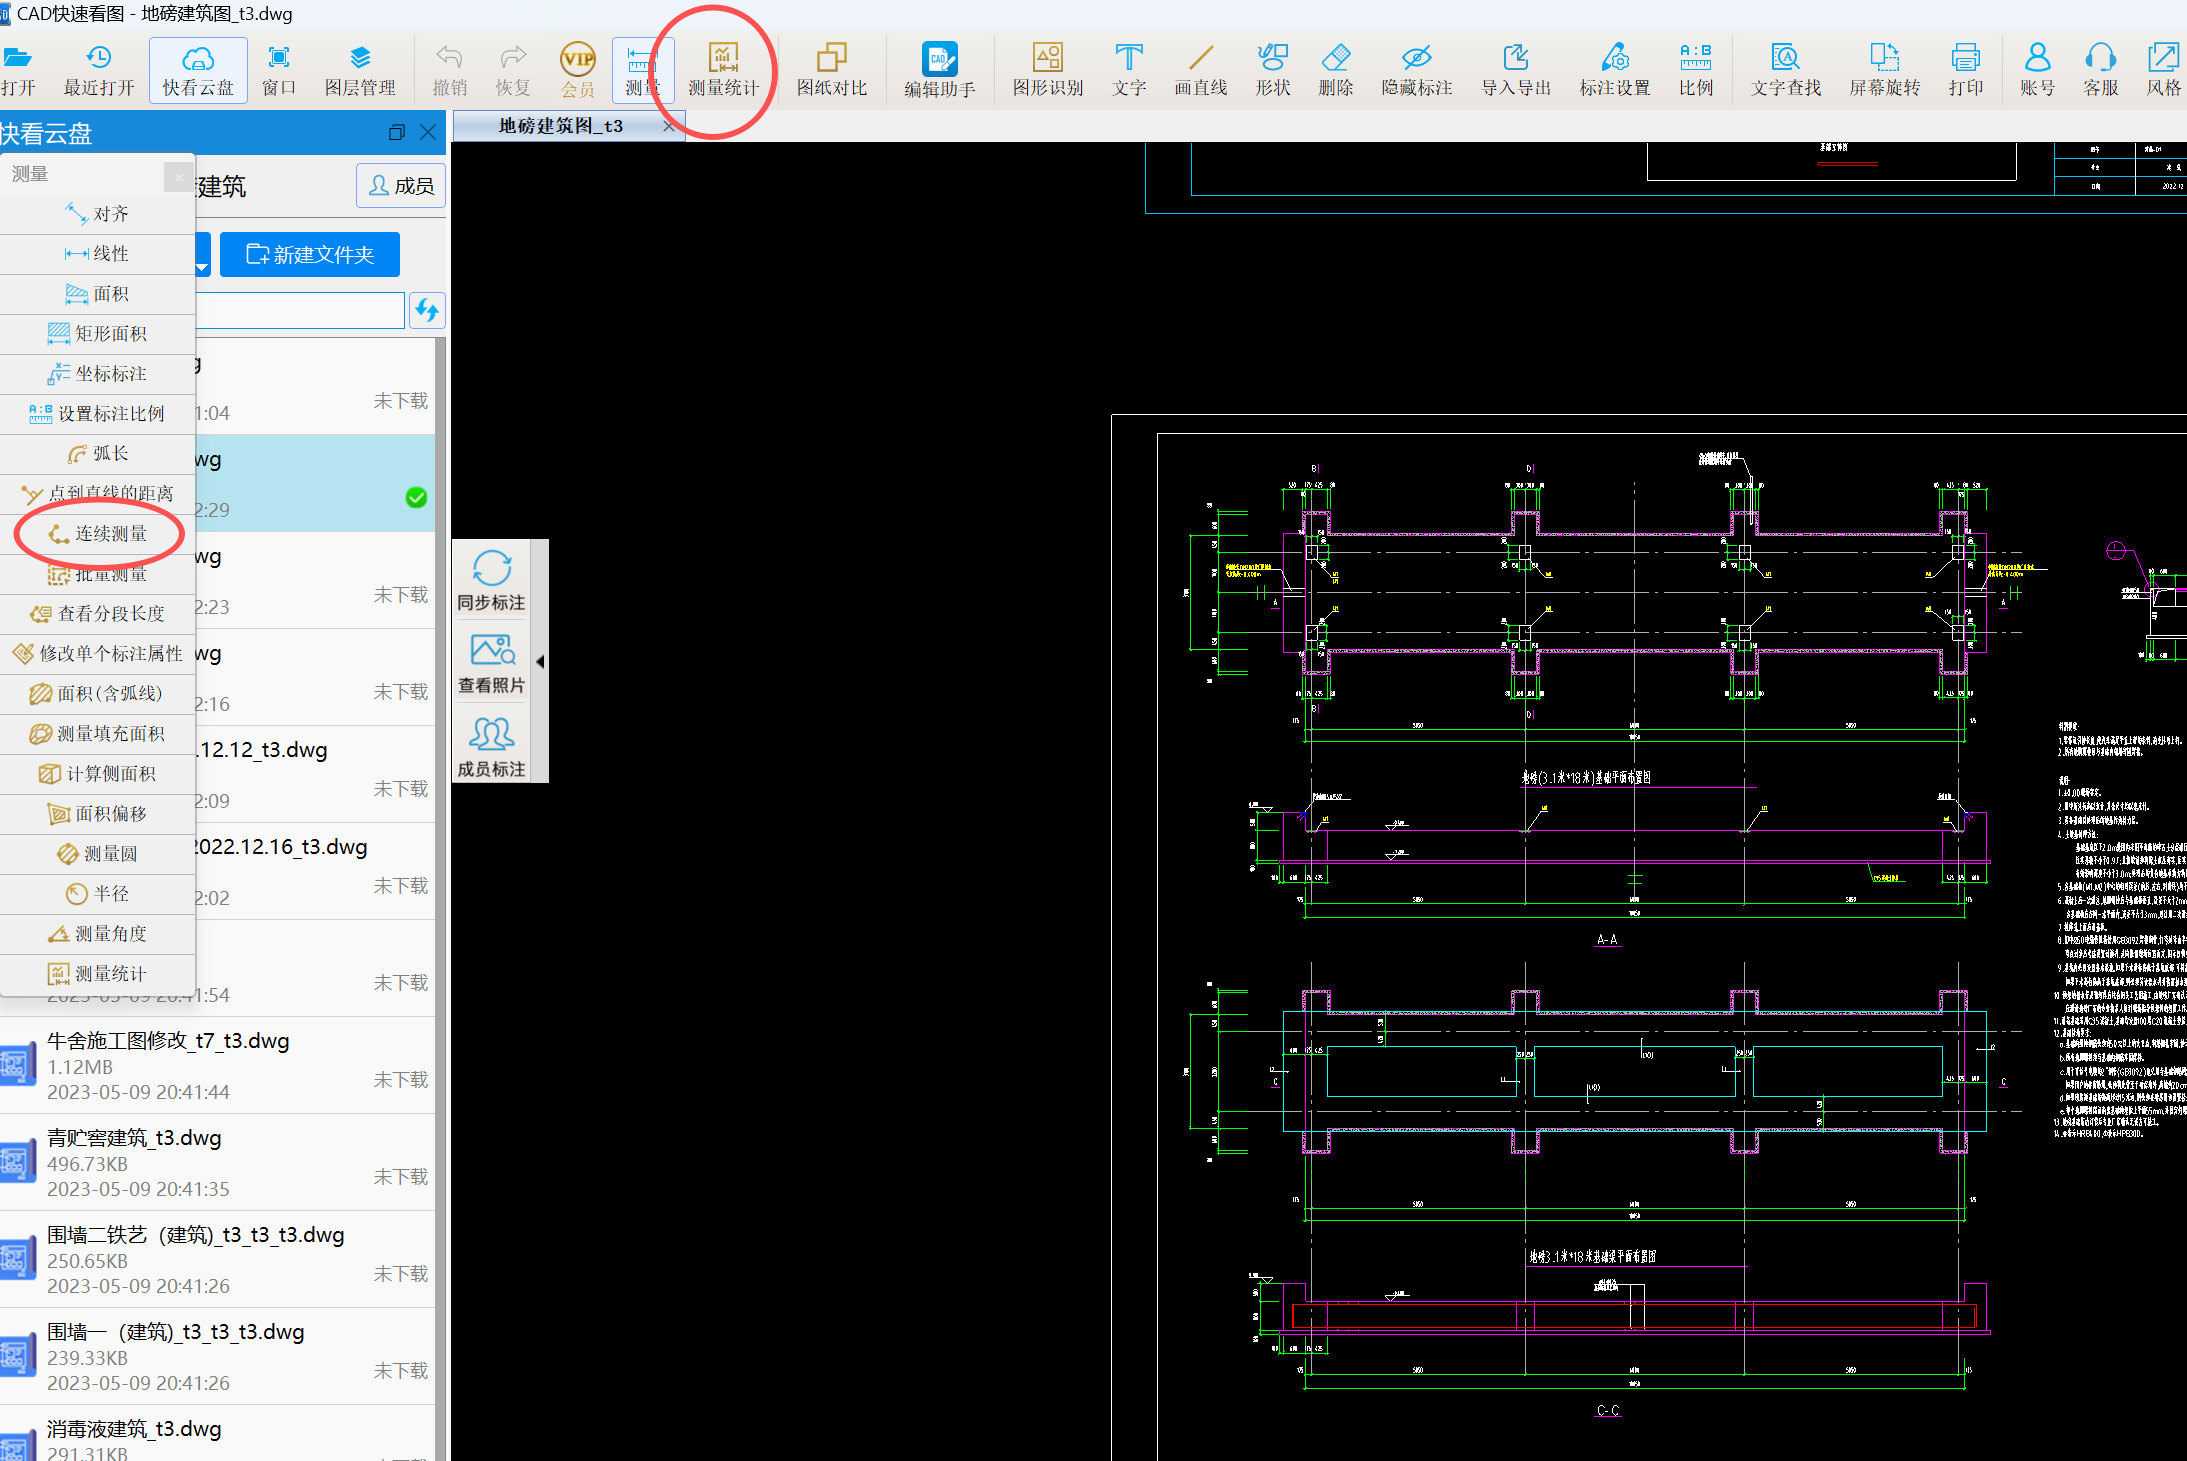Activate the 画直线 draw line tool

1200,70
